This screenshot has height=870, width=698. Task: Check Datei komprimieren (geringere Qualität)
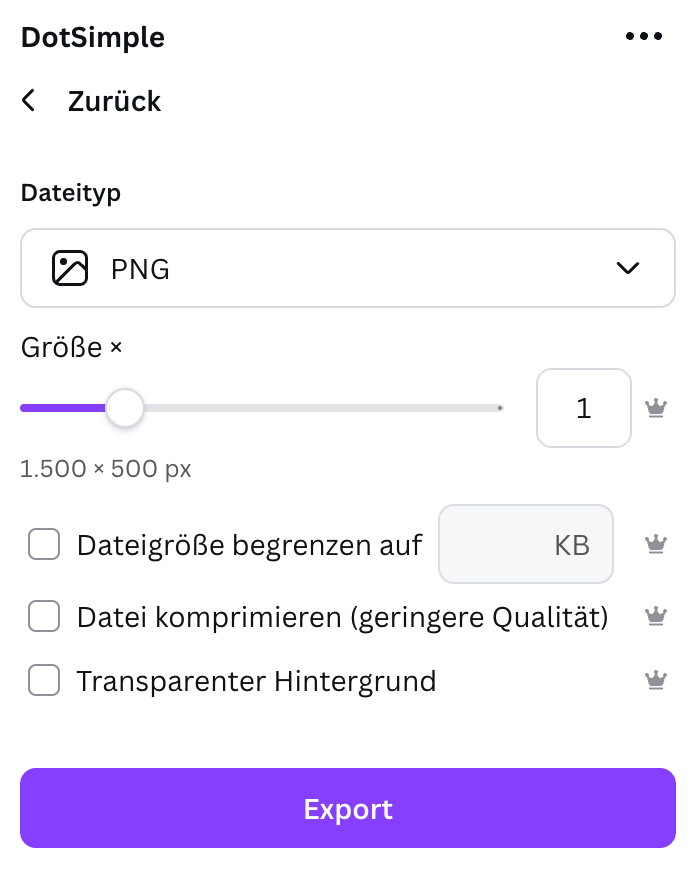44,616
